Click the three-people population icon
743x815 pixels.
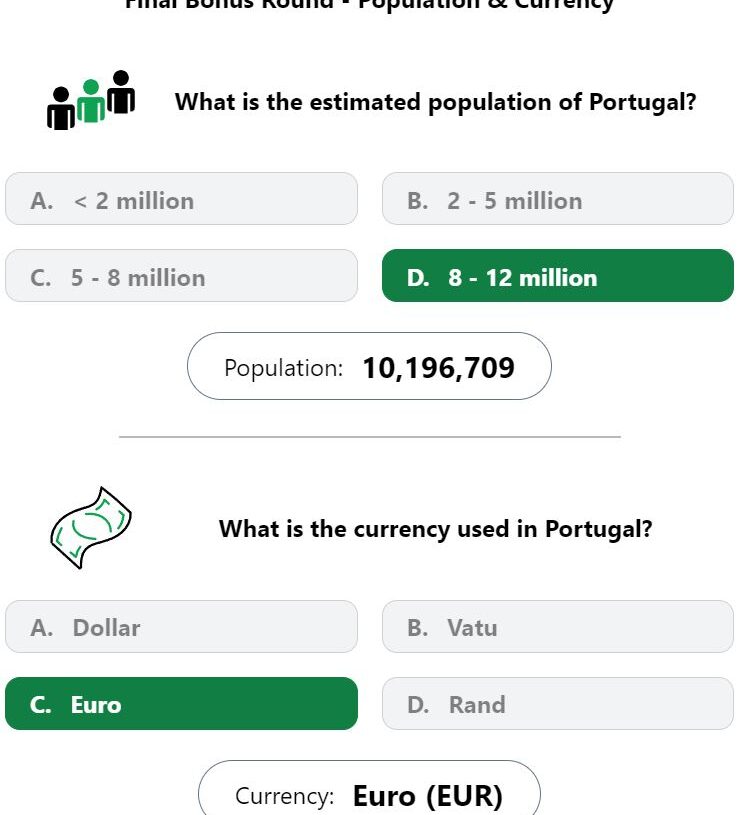tap(91, 100)
